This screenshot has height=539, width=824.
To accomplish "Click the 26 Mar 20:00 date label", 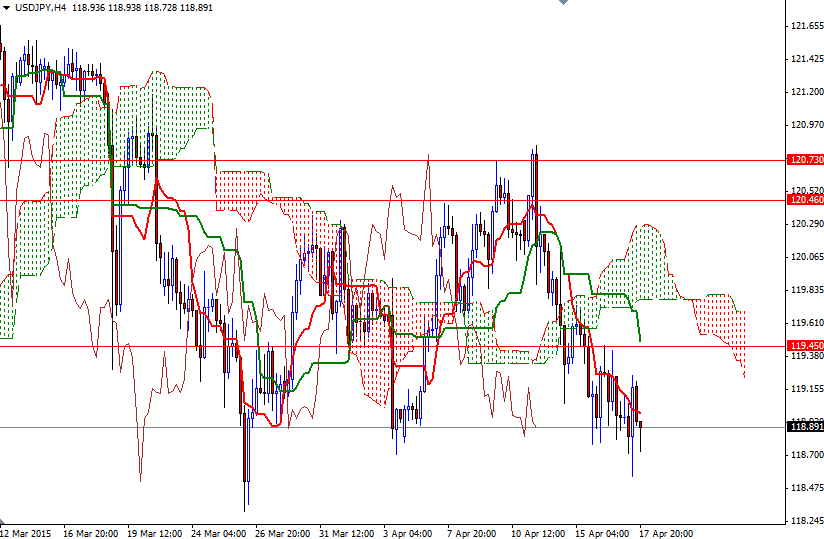I will tap(283, 534).
